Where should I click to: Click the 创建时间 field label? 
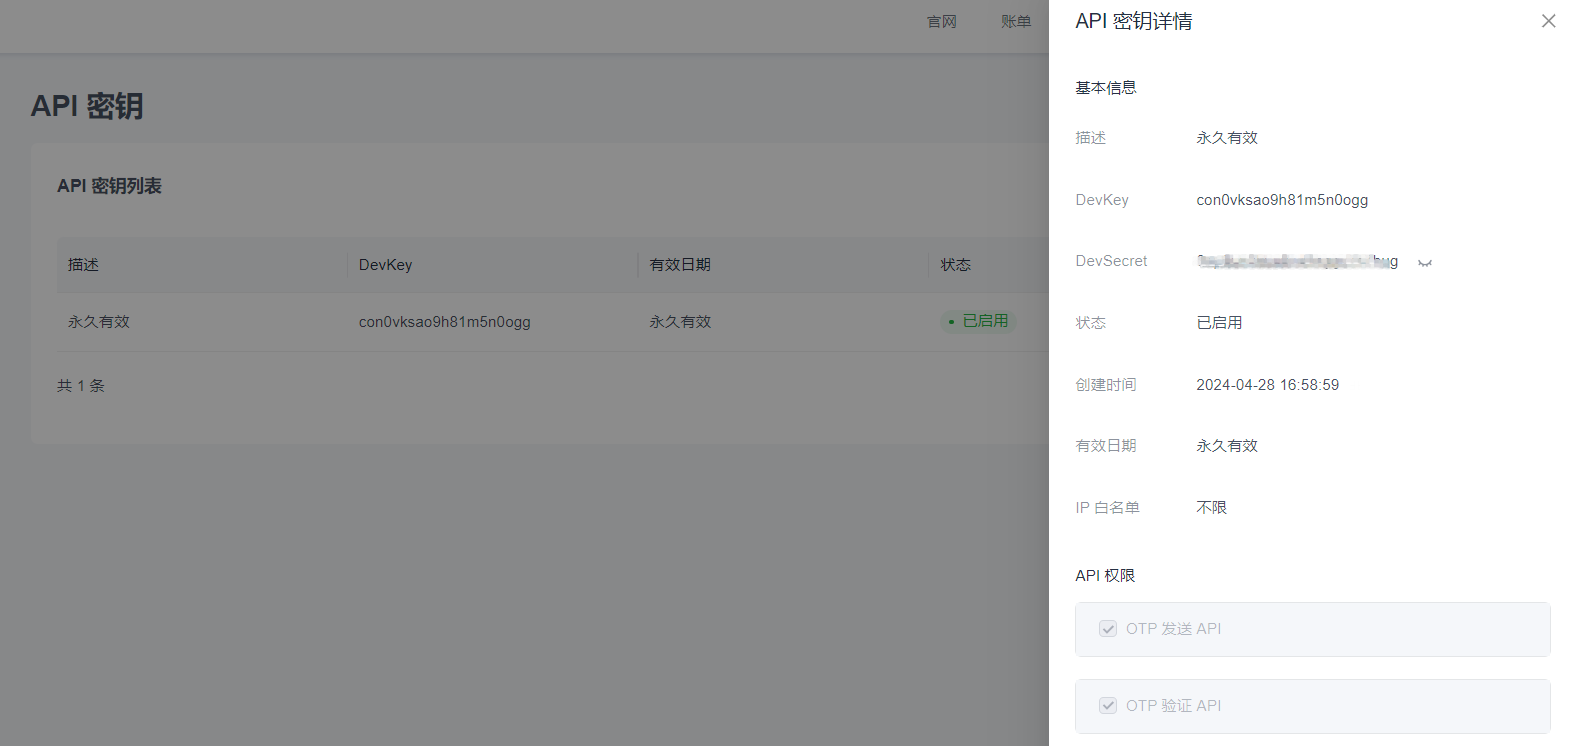coord(1106,385)
